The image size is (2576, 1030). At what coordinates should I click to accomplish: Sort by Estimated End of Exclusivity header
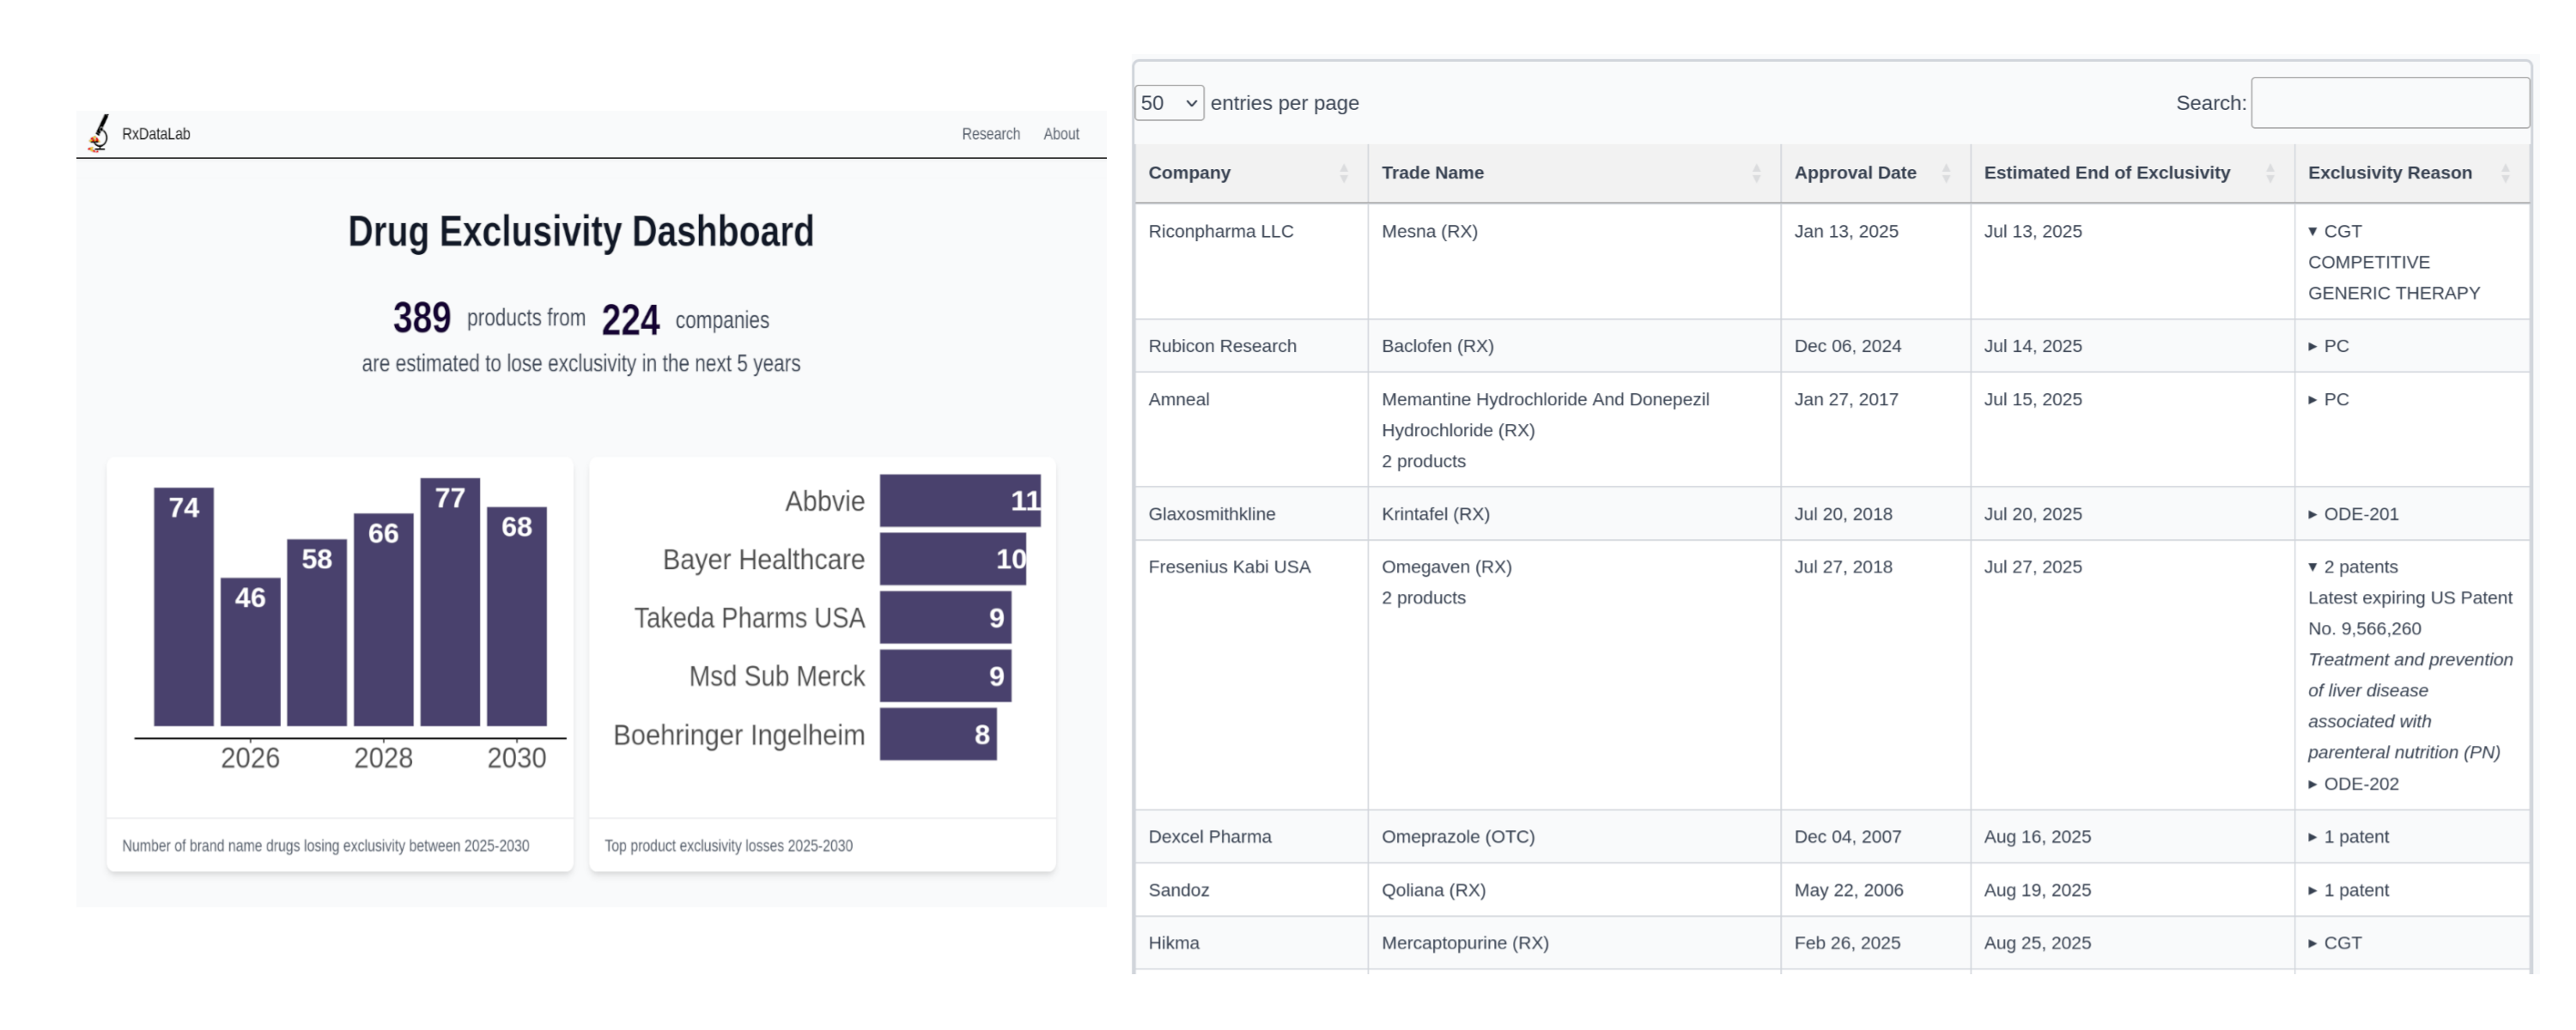pos(2131,173)
